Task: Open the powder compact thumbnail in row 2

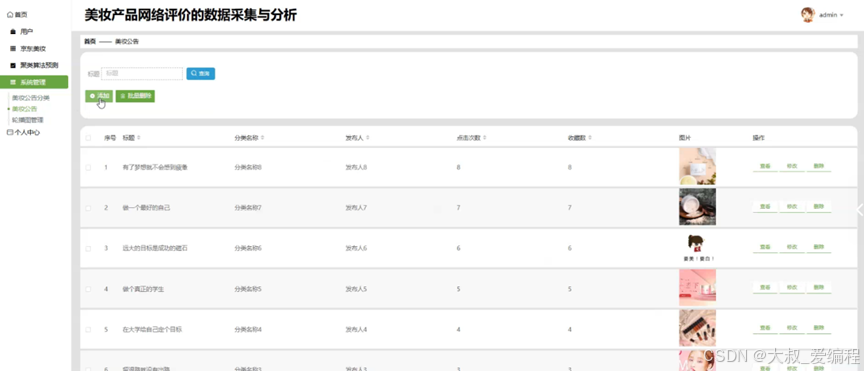Action: [x=697, y=207]
